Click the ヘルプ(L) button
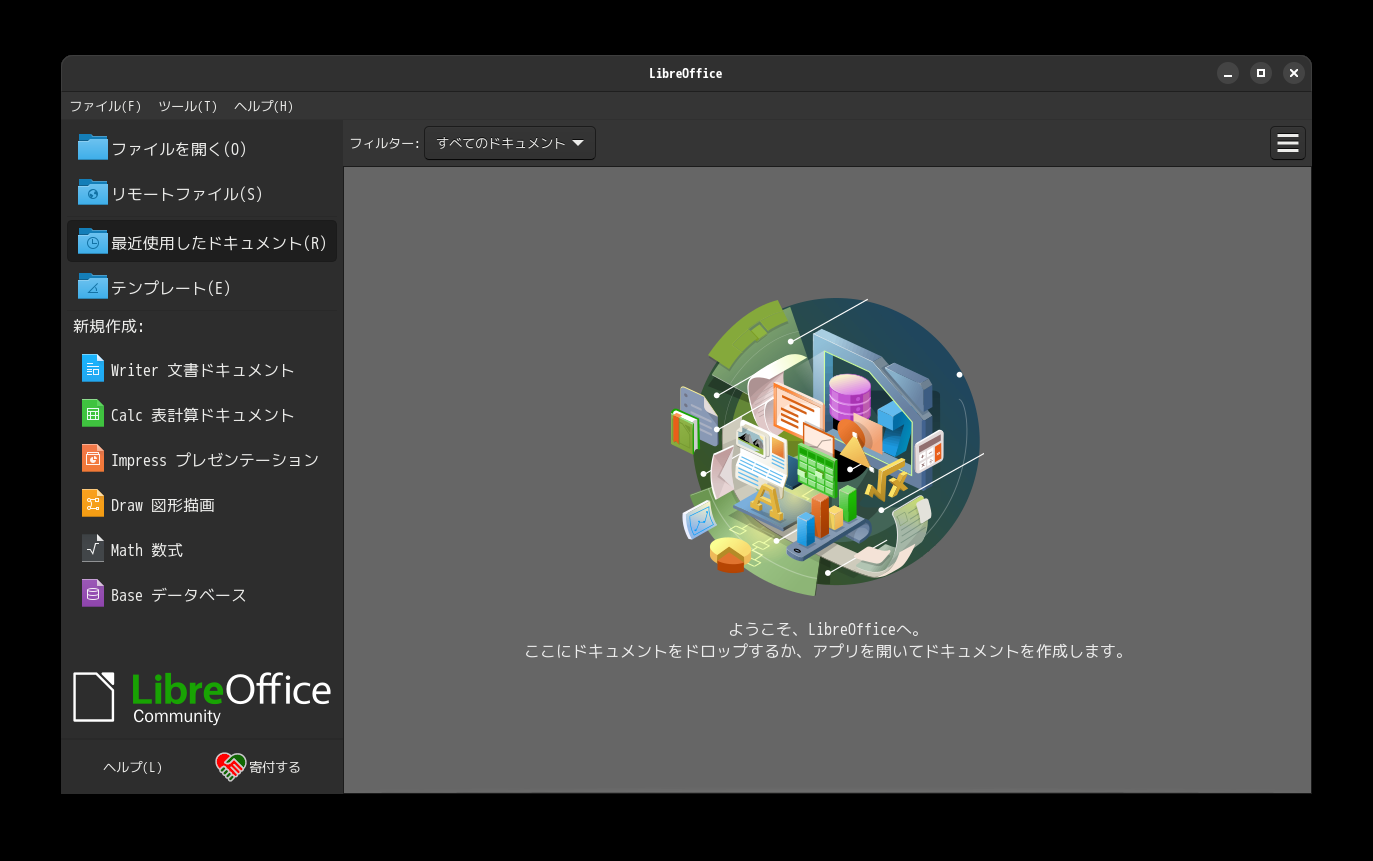1373x861 pixels. 133,767
